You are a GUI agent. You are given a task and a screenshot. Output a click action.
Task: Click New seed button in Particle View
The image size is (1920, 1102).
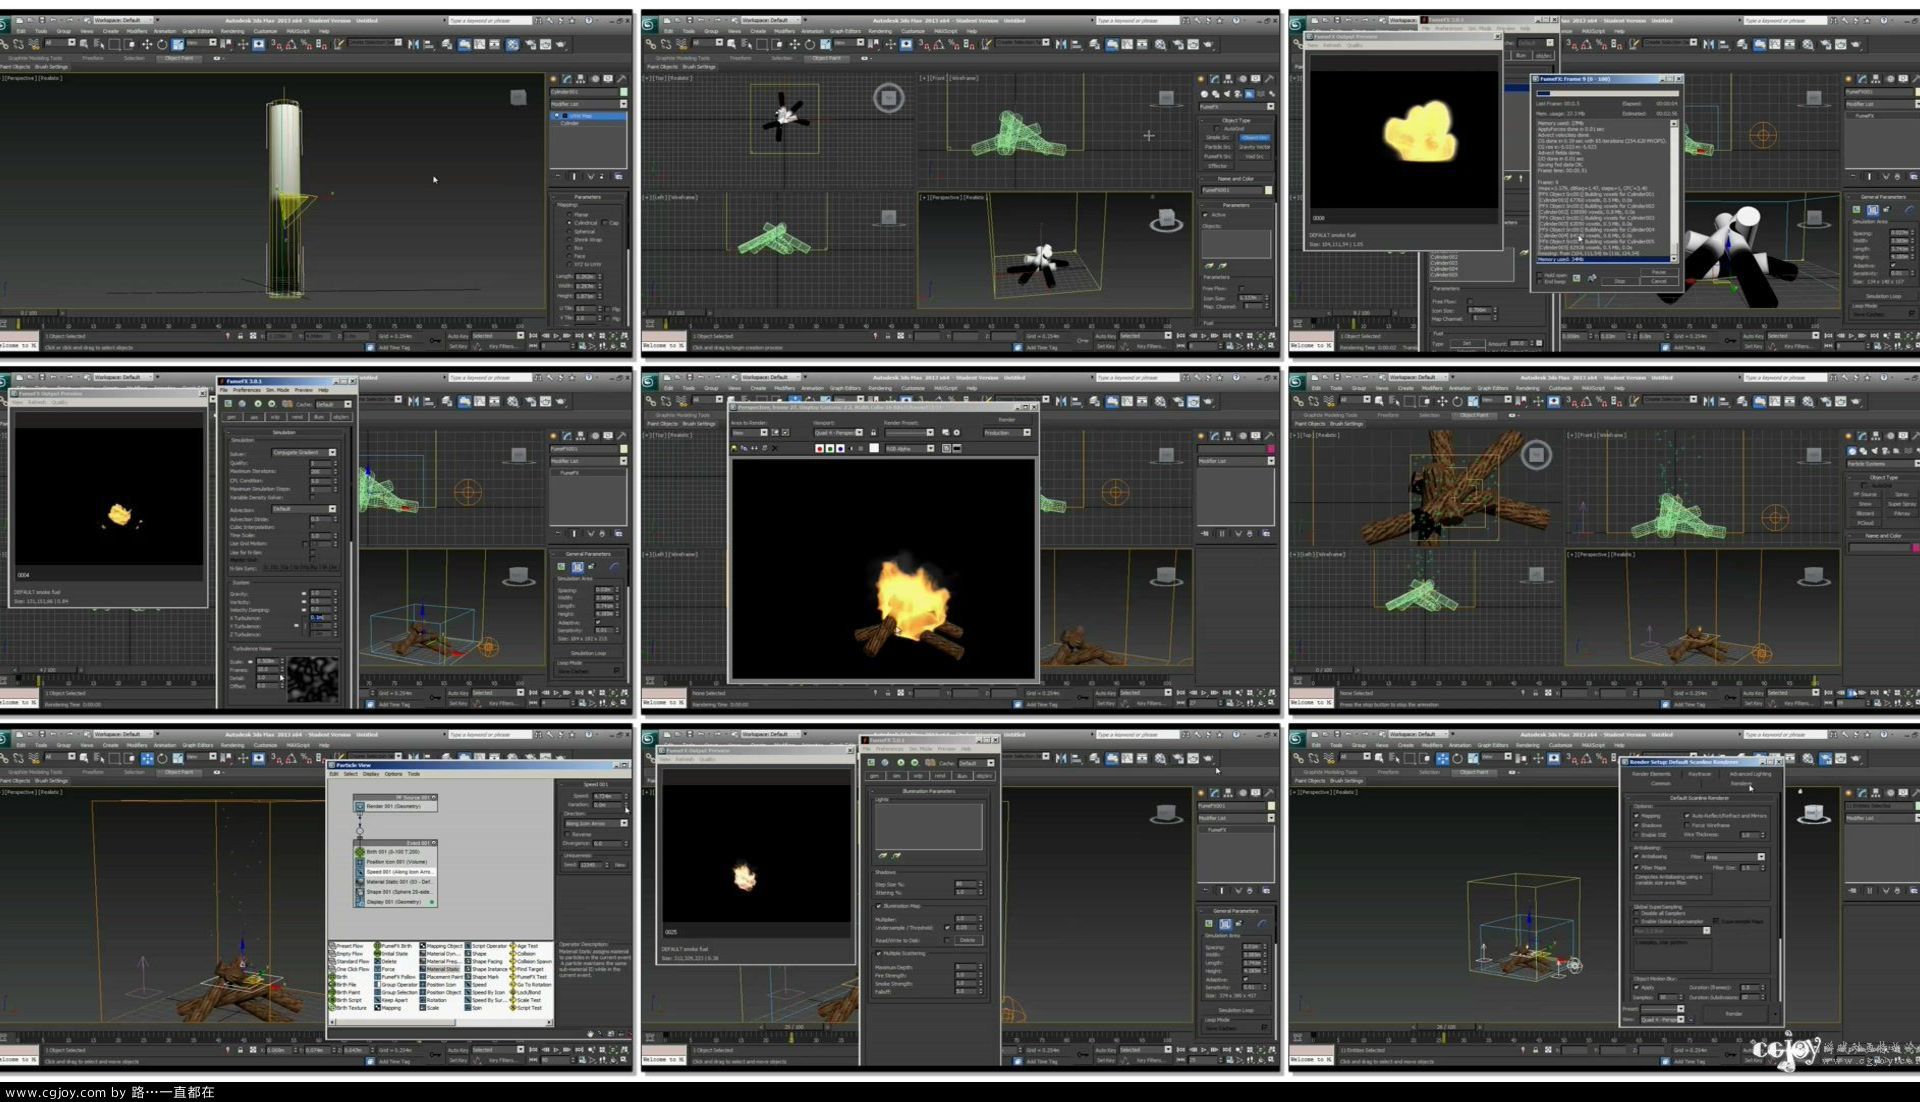click(620, 865)
